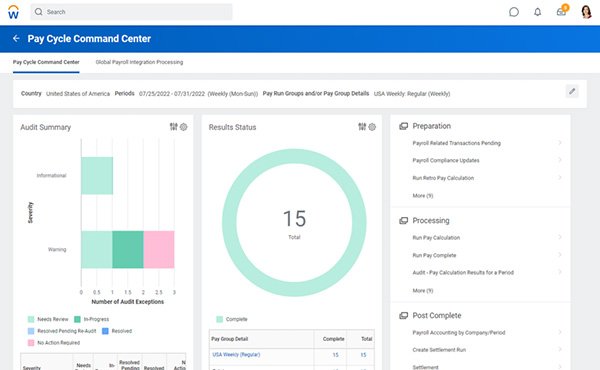The width and height of the screenshot is (600, 370).
Task: Open Run Retro Pay Calculation
Action: [x=443, y=178]
